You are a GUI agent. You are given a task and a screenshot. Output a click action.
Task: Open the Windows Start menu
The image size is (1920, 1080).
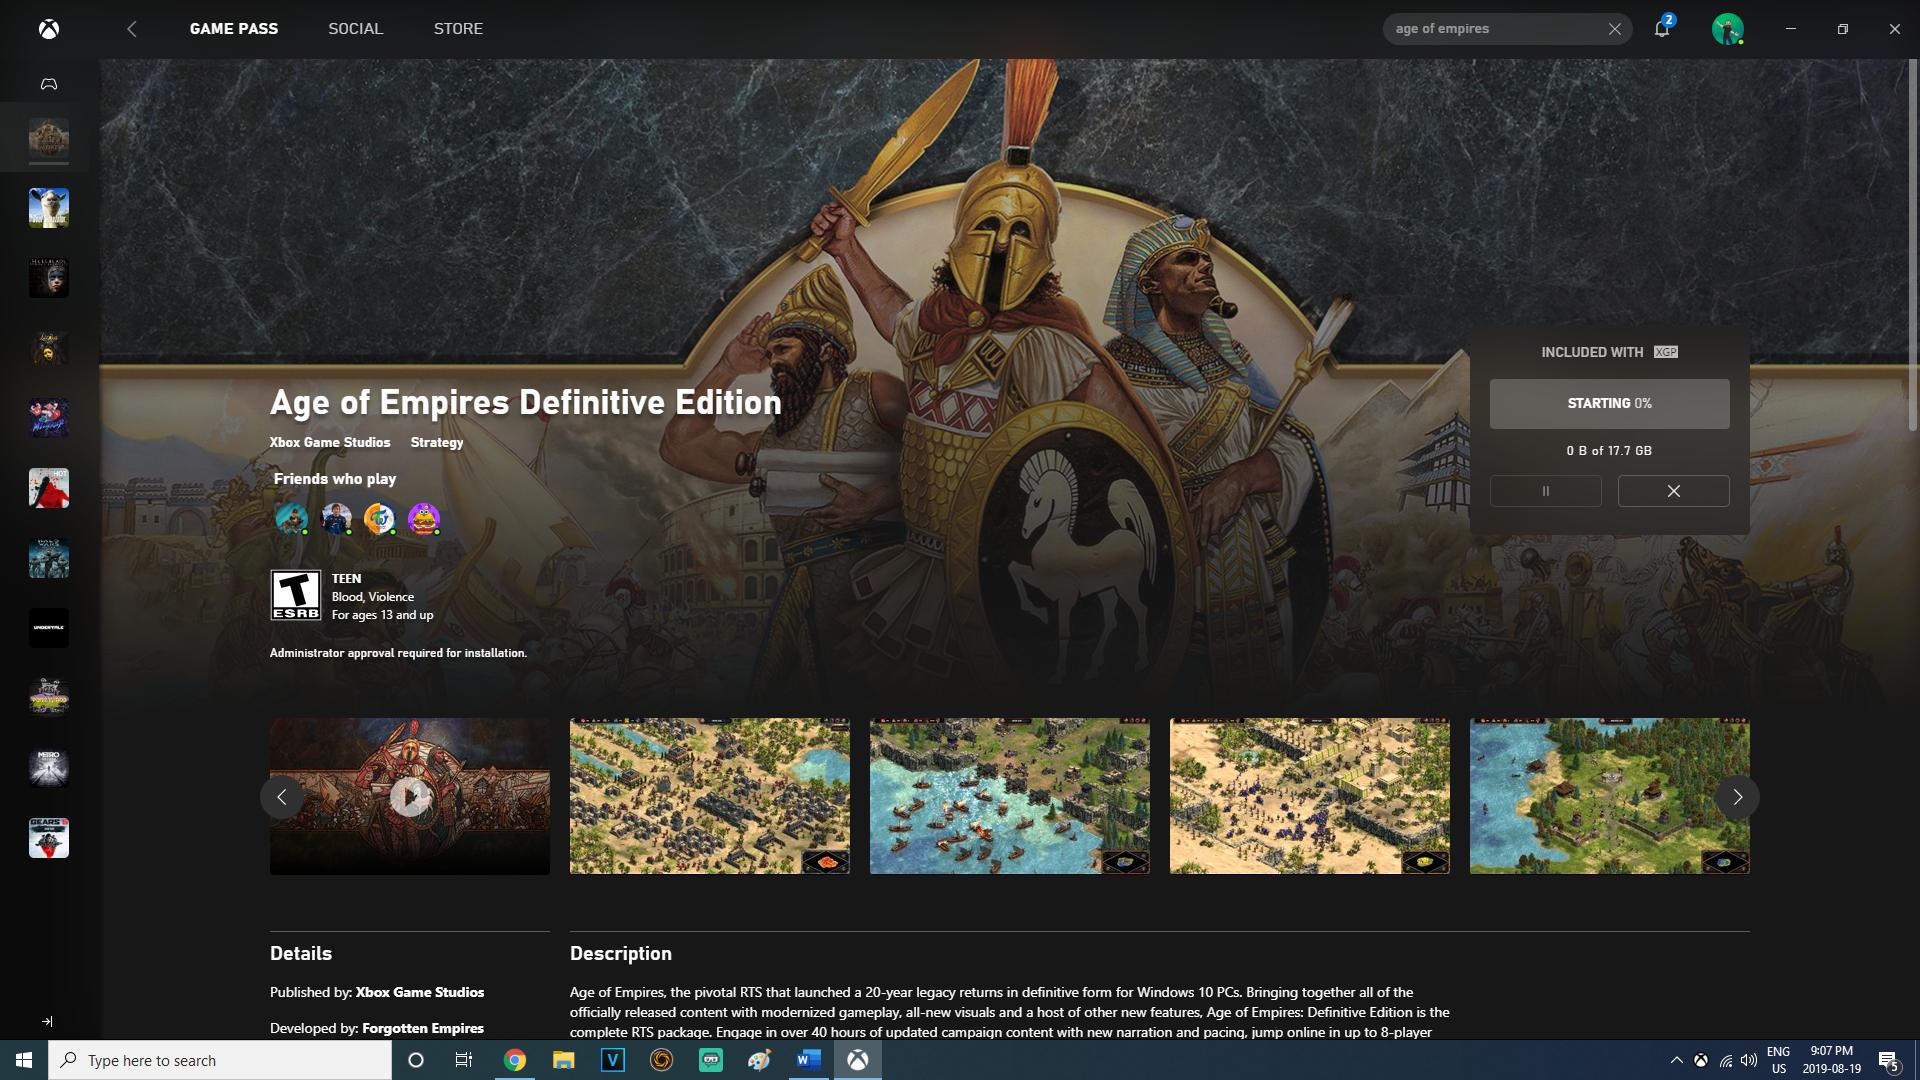[x=24, y=1060]
